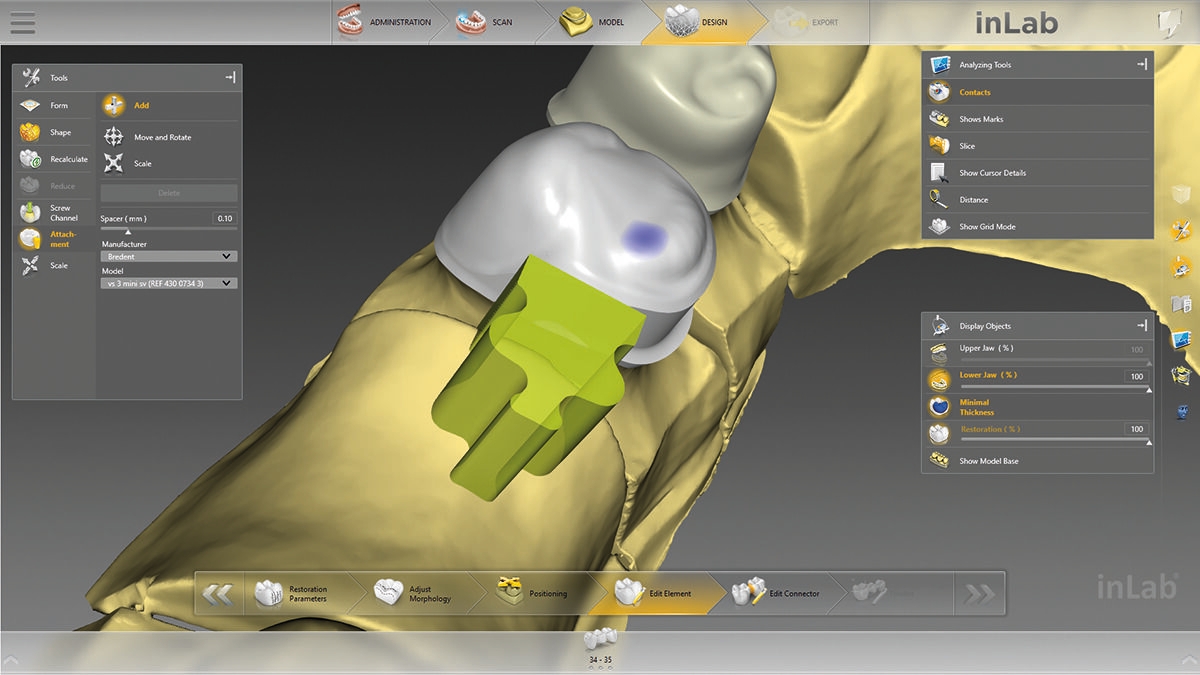The image size is (1200, 675).
Task: Toggle Minimal Thickness display
Action: (x=939, y=407)
